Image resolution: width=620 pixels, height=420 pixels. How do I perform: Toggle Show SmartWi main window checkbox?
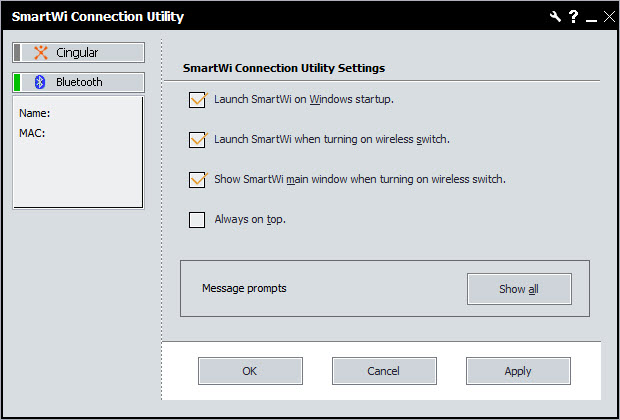point(197,180)
